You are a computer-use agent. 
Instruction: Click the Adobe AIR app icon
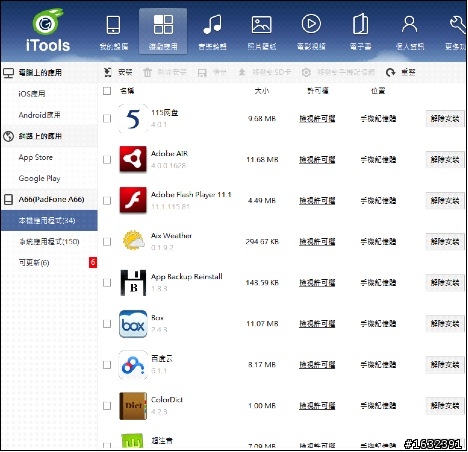click(x=133, y=159)
